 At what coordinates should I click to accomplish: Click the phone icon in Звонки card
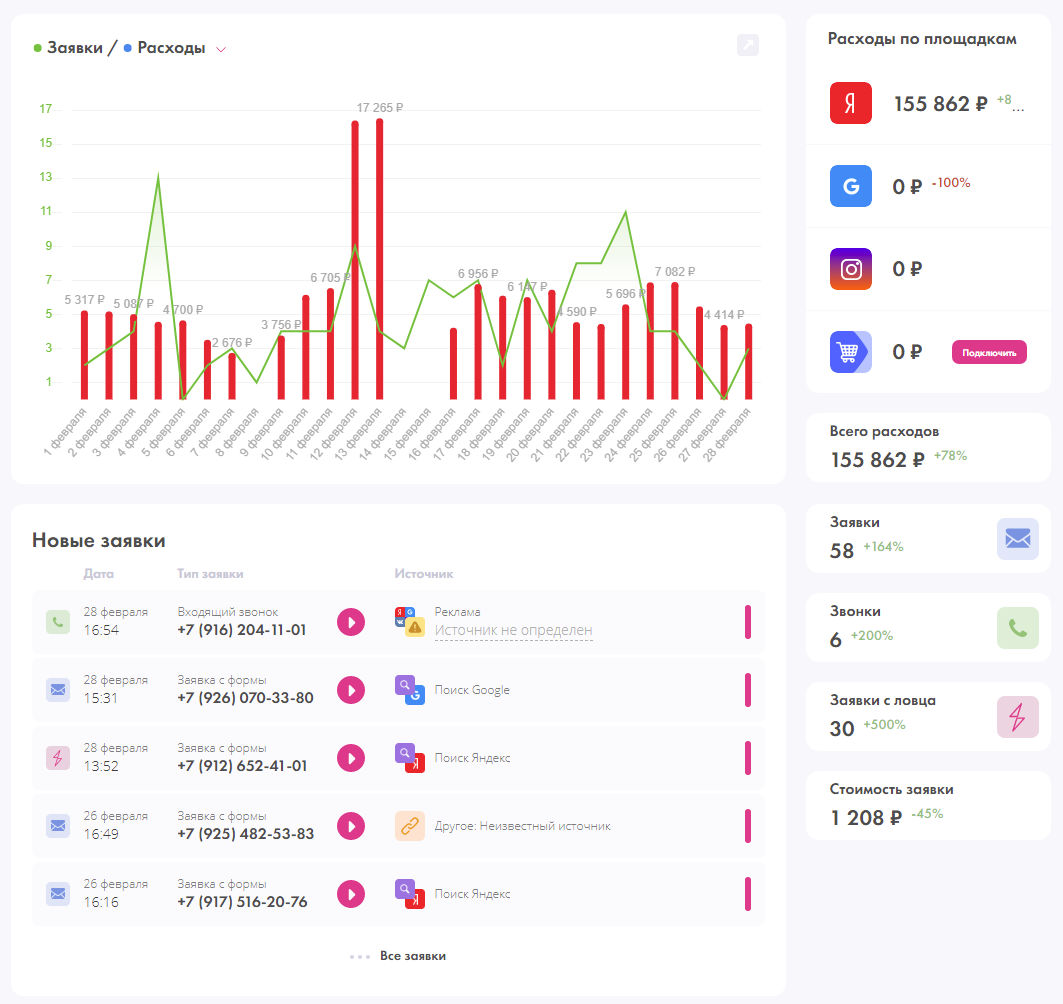(x=1018, y=628)
